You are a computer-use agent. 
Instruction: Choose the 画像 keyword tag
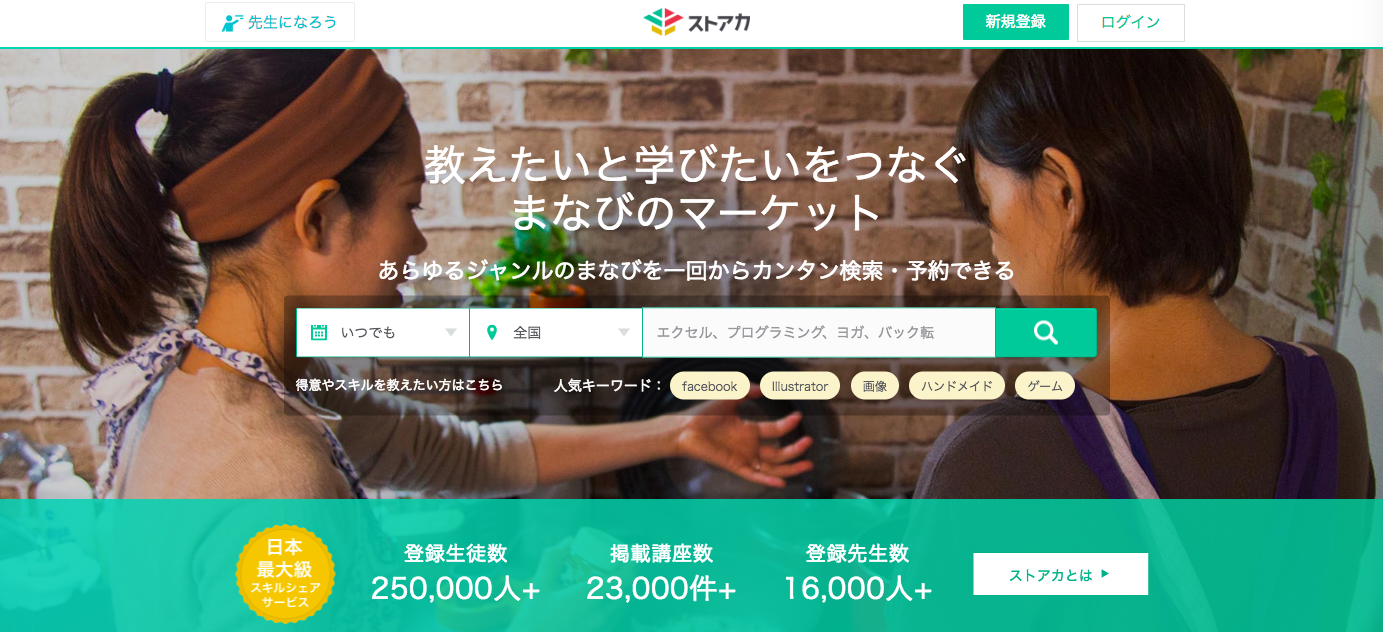point(875,386)
